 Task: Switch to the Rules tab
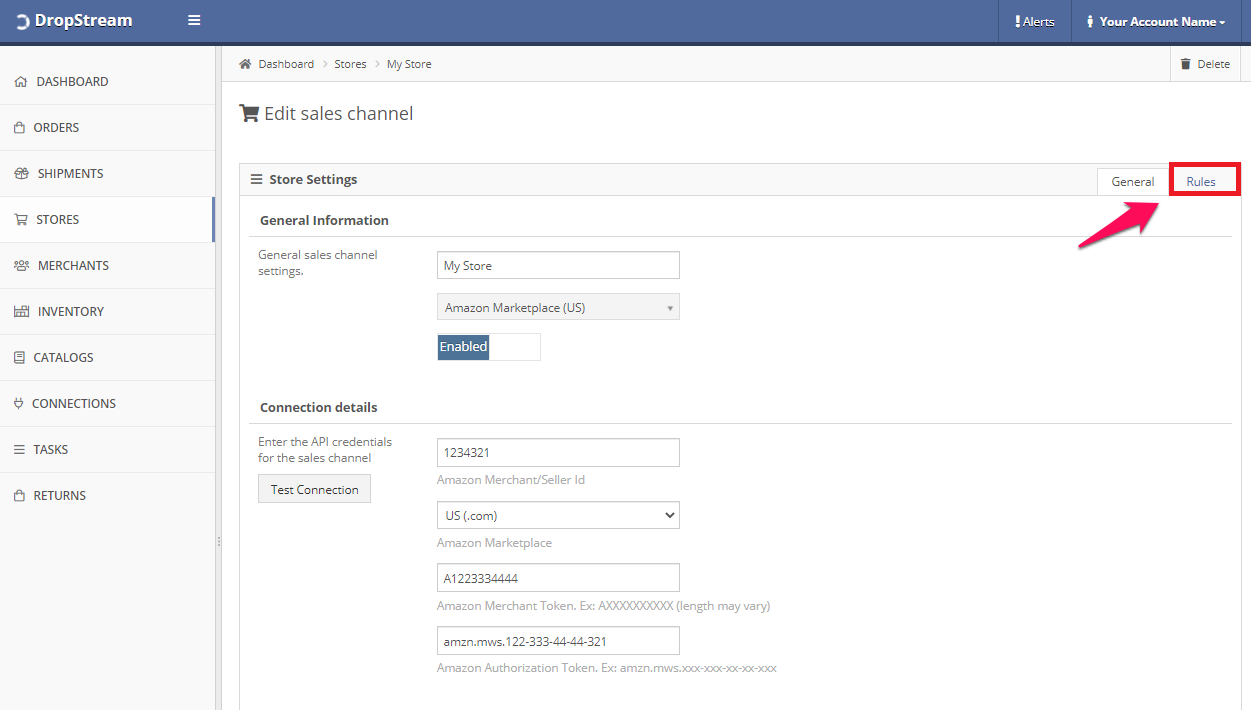pyautogui.click(x=1201, y=182)
